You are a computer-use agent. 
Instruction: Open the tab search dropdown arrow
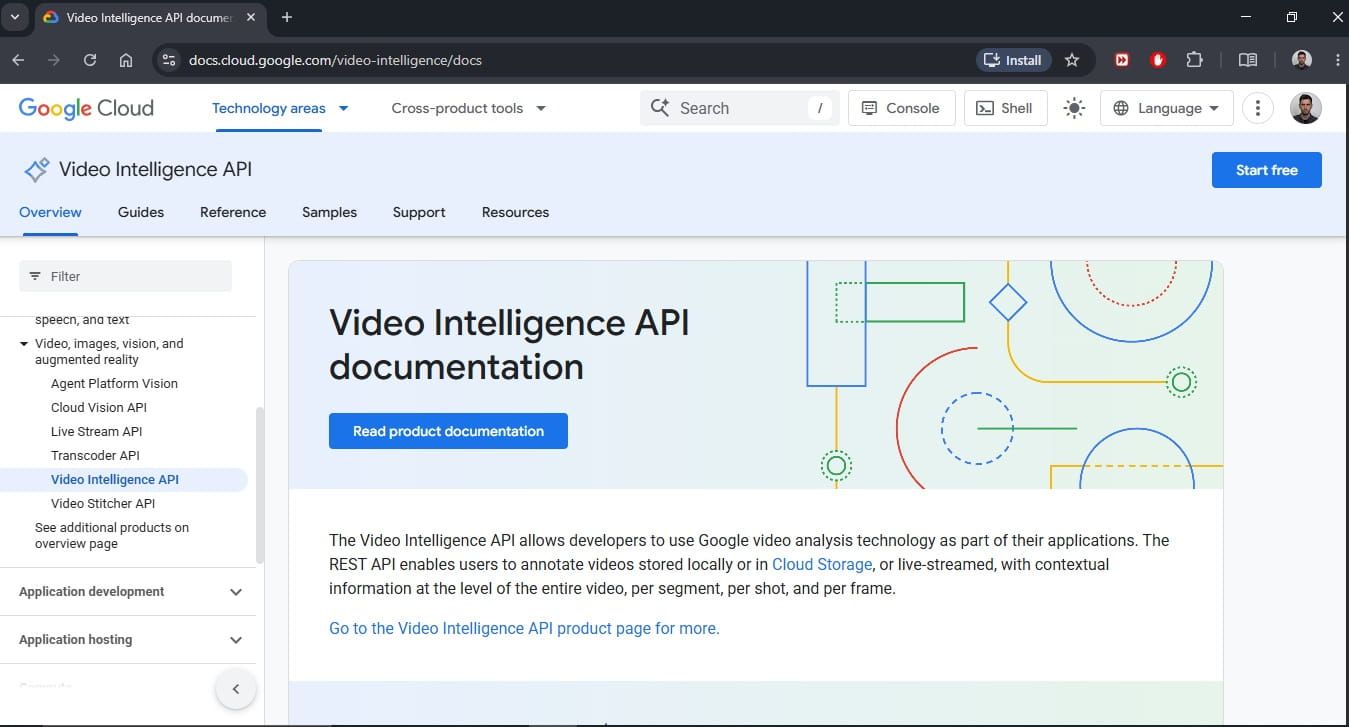14,17
